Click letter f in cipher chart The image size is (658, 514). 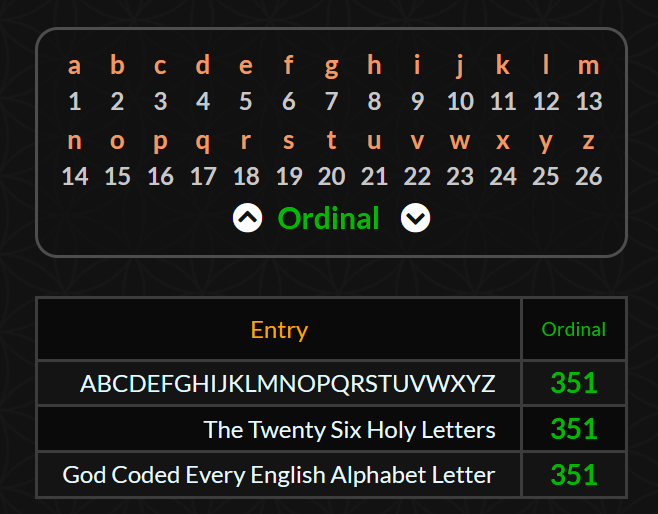[x=288, y=65]
